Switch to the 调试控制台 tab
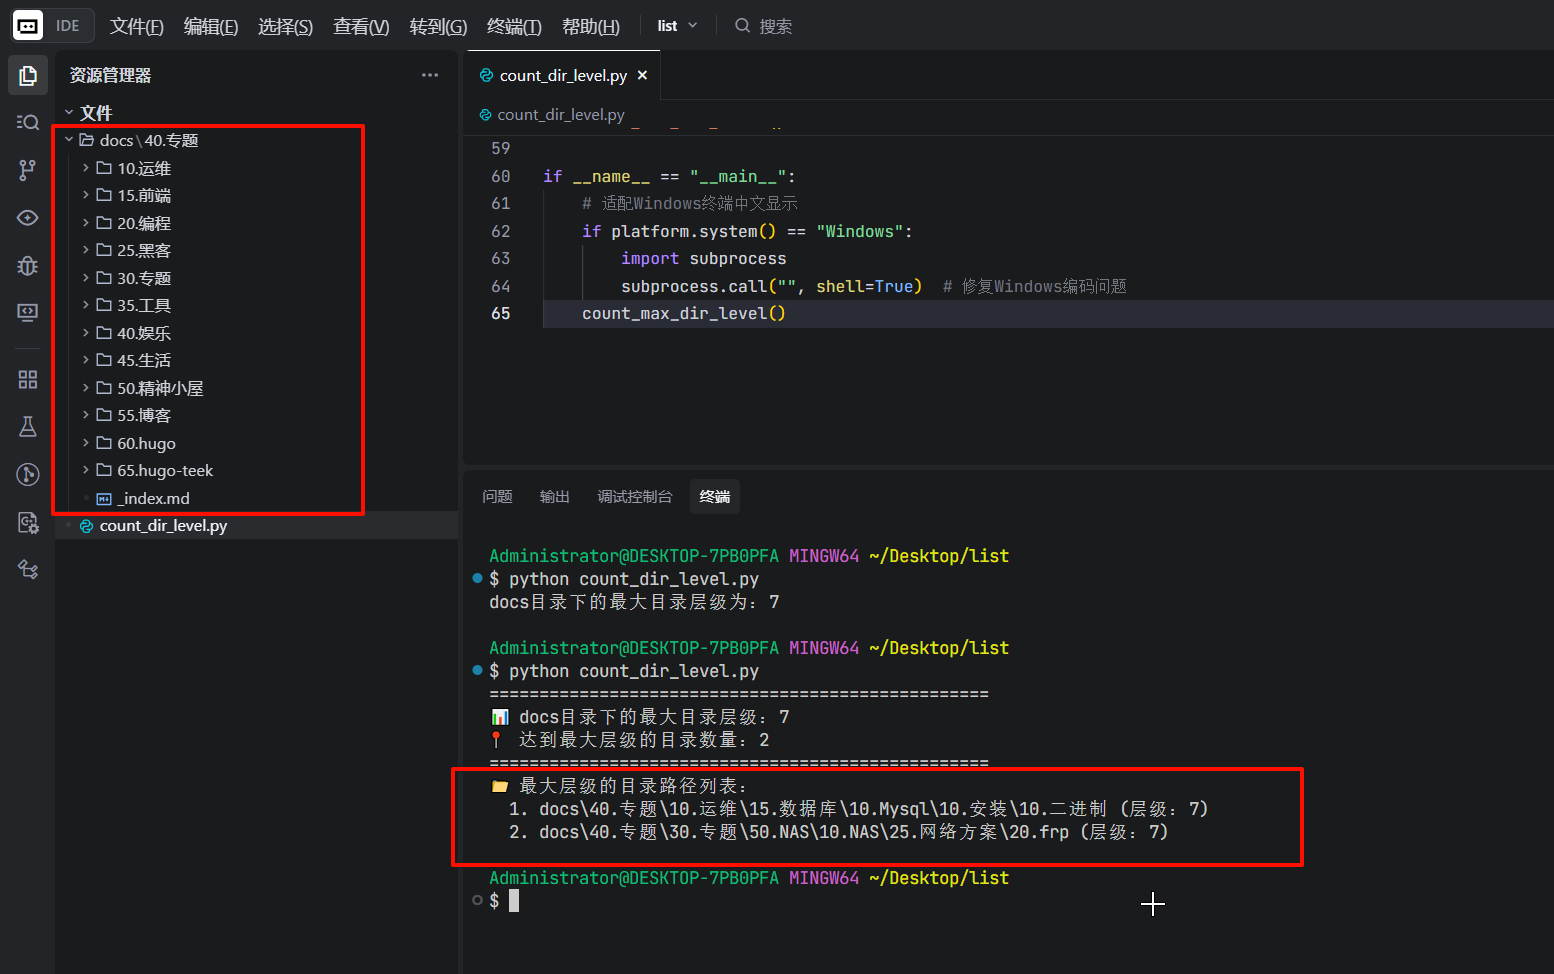 (x=634, y=496)
